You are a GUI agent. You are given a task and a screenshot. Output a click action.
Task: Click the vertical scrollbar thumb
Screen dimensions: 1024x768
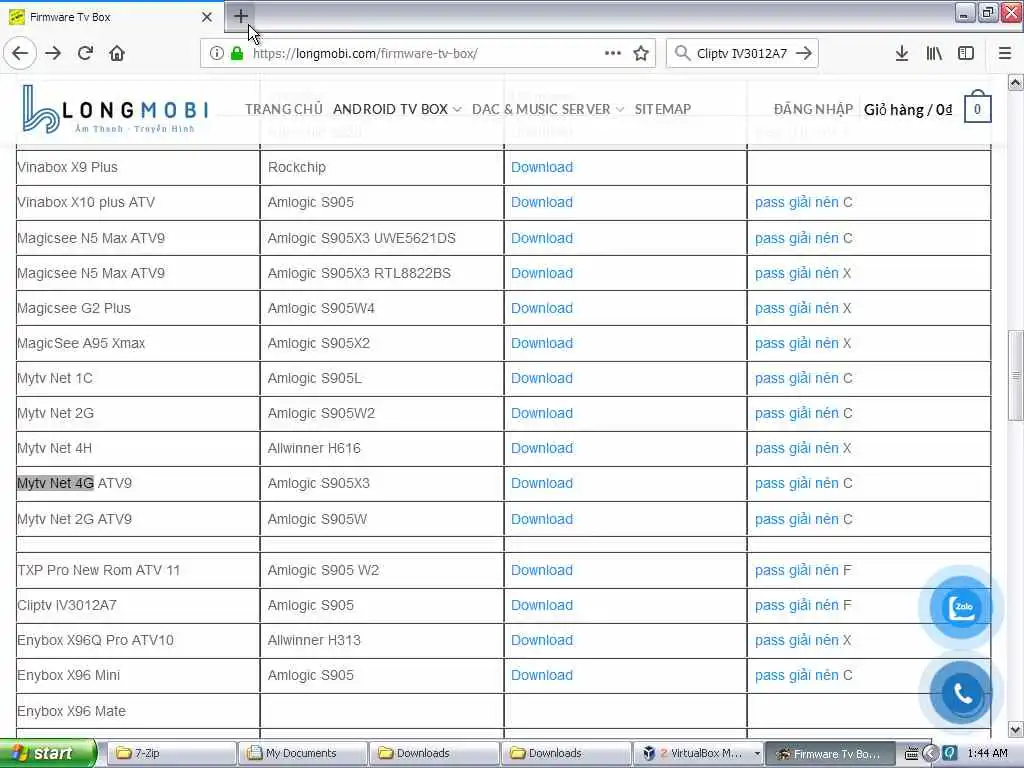point(1016,376)
